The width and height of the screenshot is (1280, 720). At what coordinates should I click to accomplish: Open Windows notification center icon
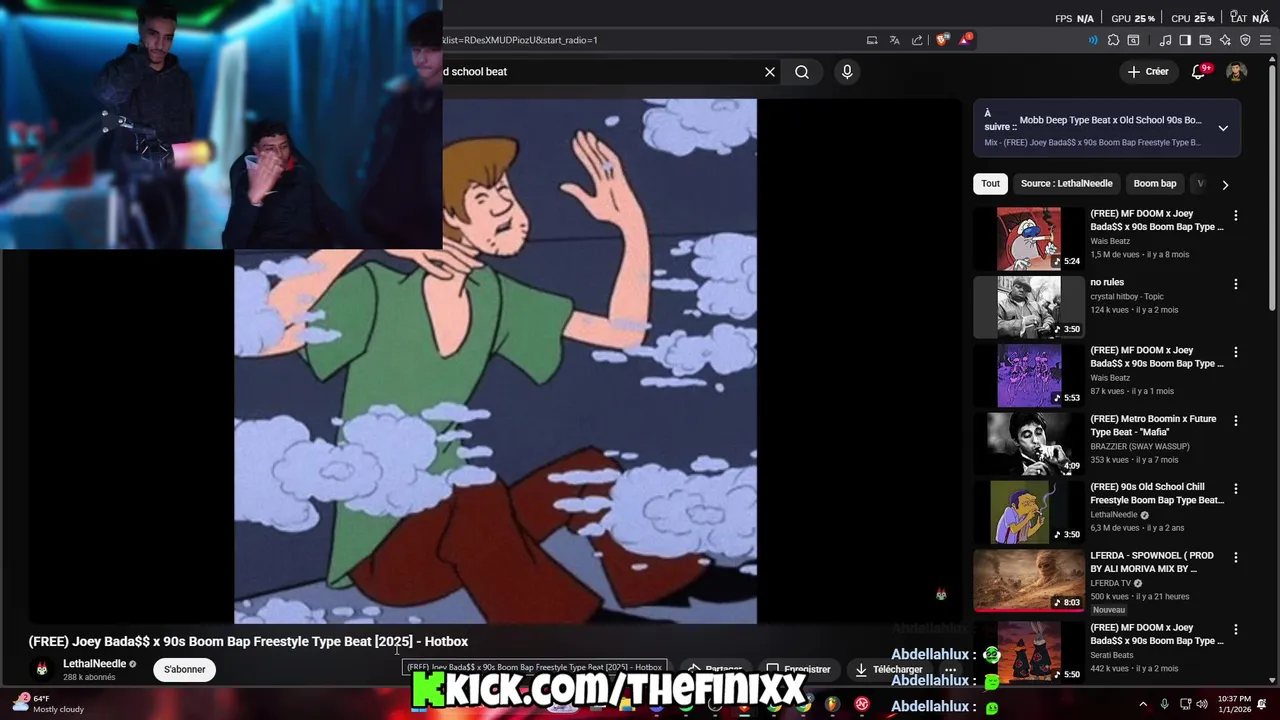tap(1263, 704)
